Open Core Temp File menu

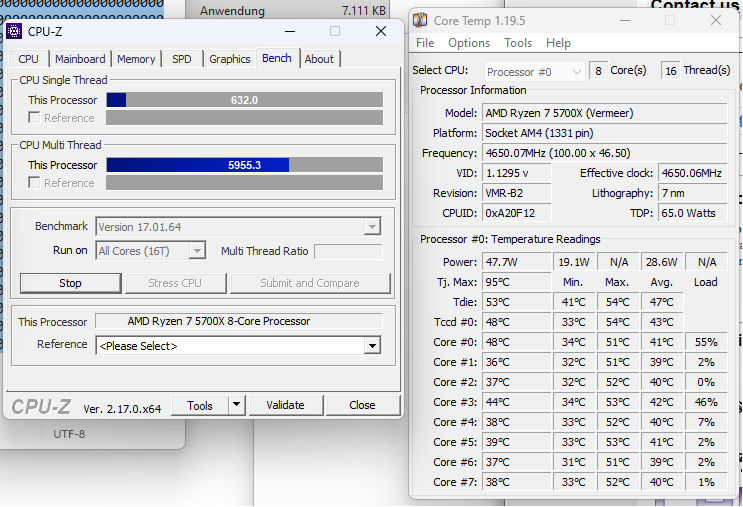pyautogui.click(x=425, y=43)
